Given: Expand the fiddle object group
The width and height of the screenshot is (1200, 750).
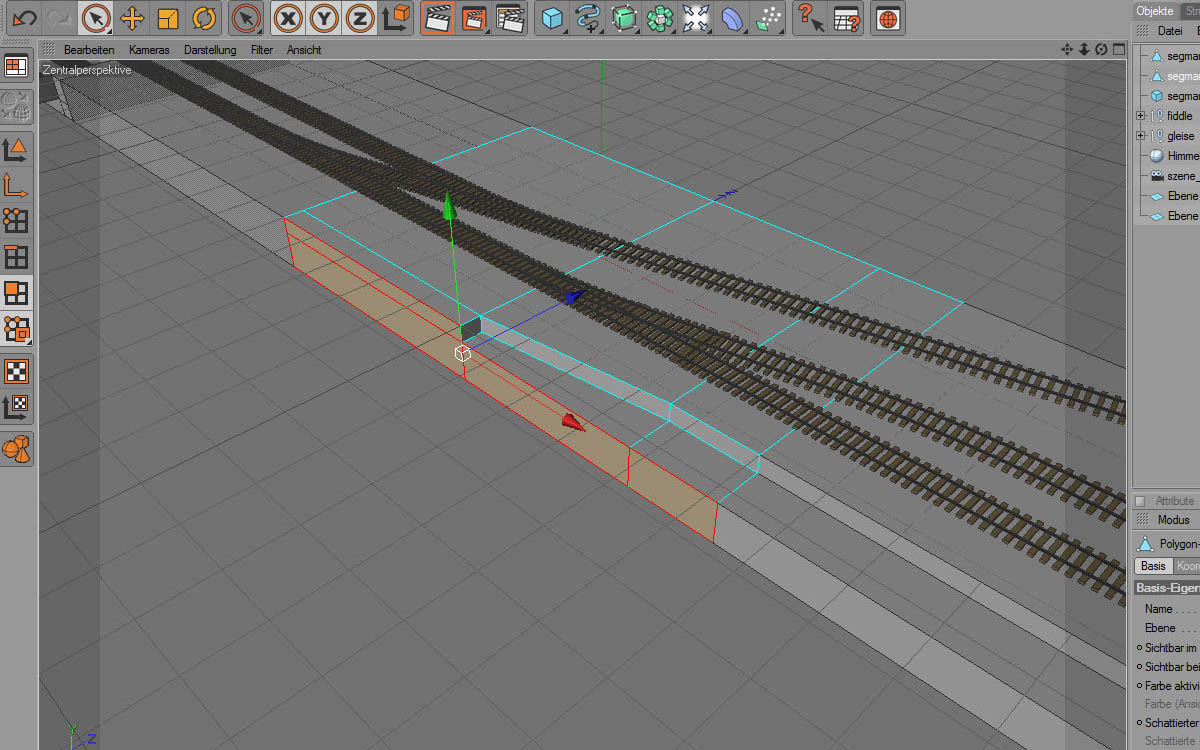Looking at the screenshot, I should click(1140, 116).
